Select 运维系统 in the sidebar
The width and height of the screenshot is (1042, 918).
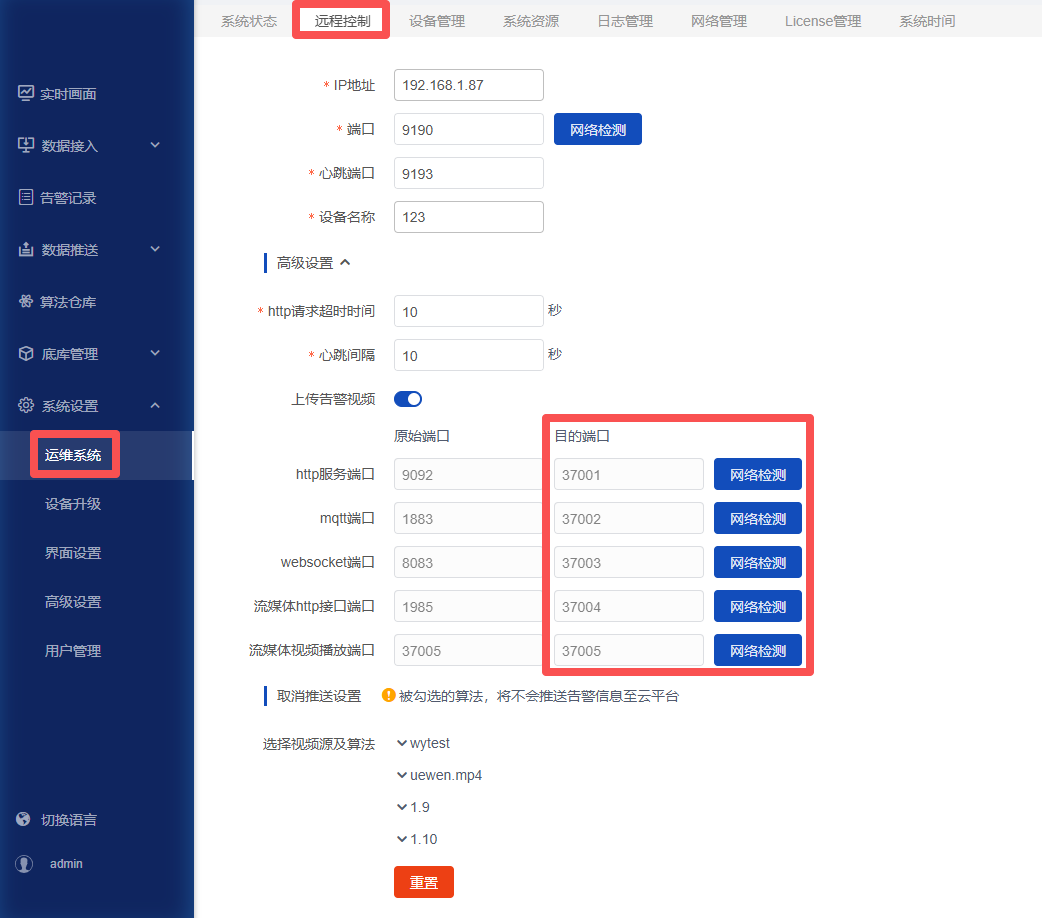pyautogui.click(x=74, y=454)
